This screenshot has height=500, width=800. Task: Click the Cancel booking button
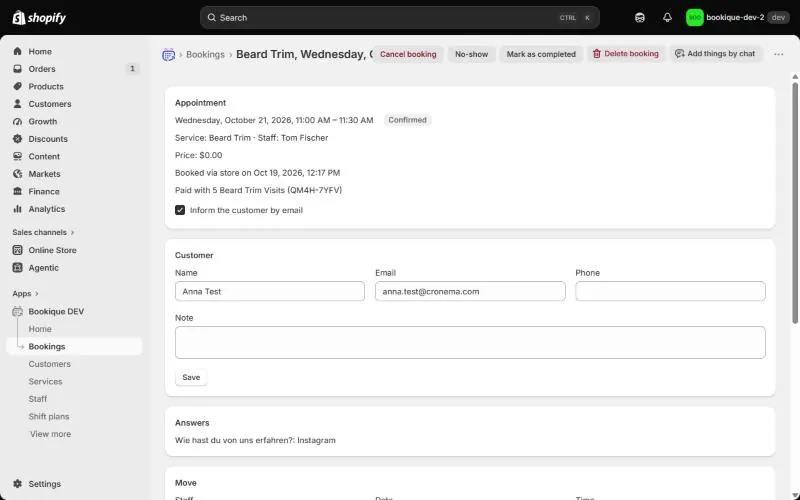408,54
